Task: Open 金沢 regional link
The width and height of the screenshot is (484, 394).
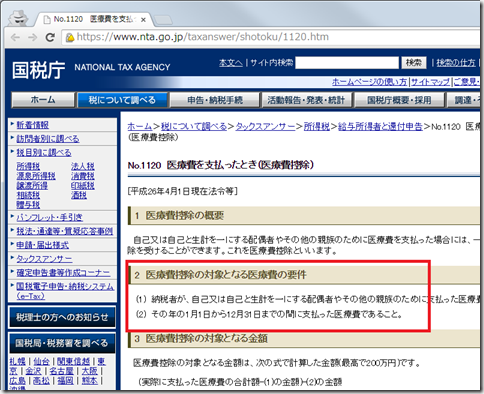Action: (33, 371)
